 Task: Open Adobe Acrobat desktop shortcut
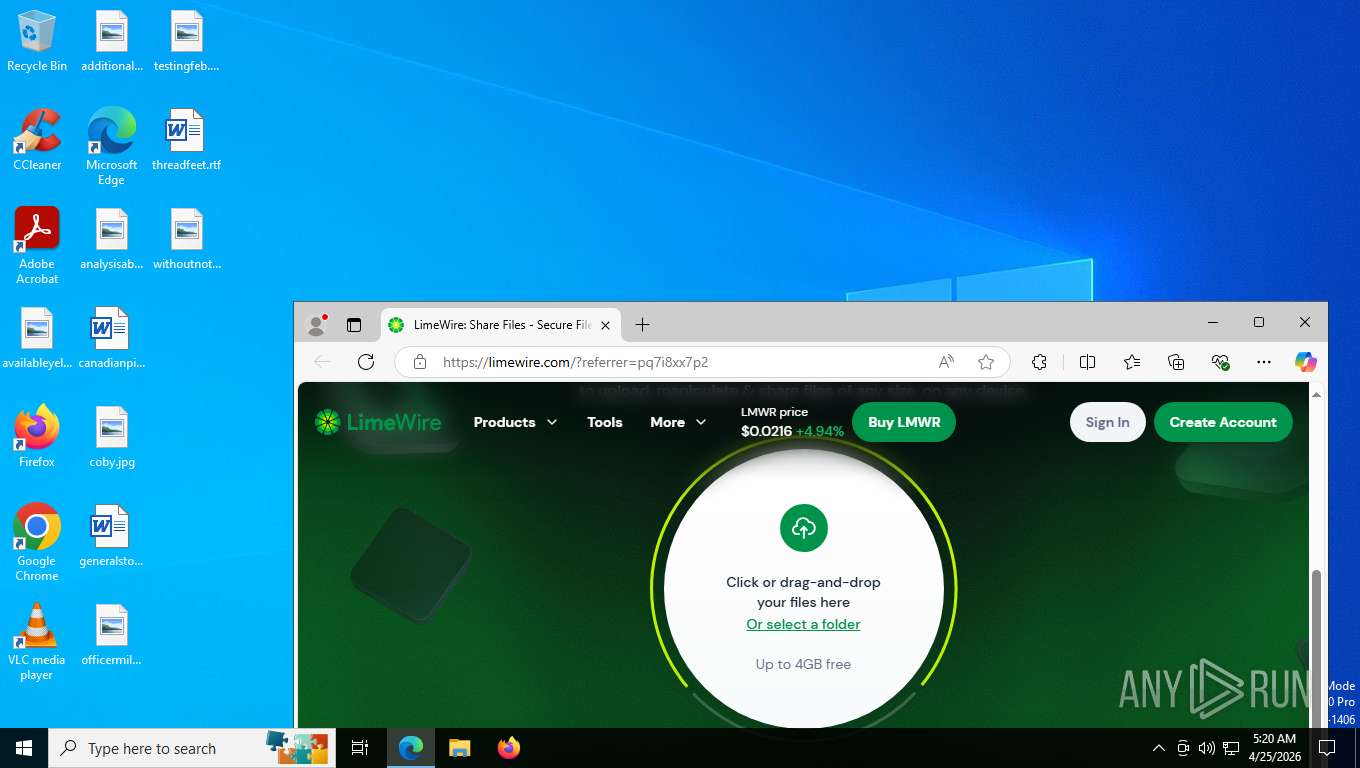pyautogui.click(x=37, y=246)
